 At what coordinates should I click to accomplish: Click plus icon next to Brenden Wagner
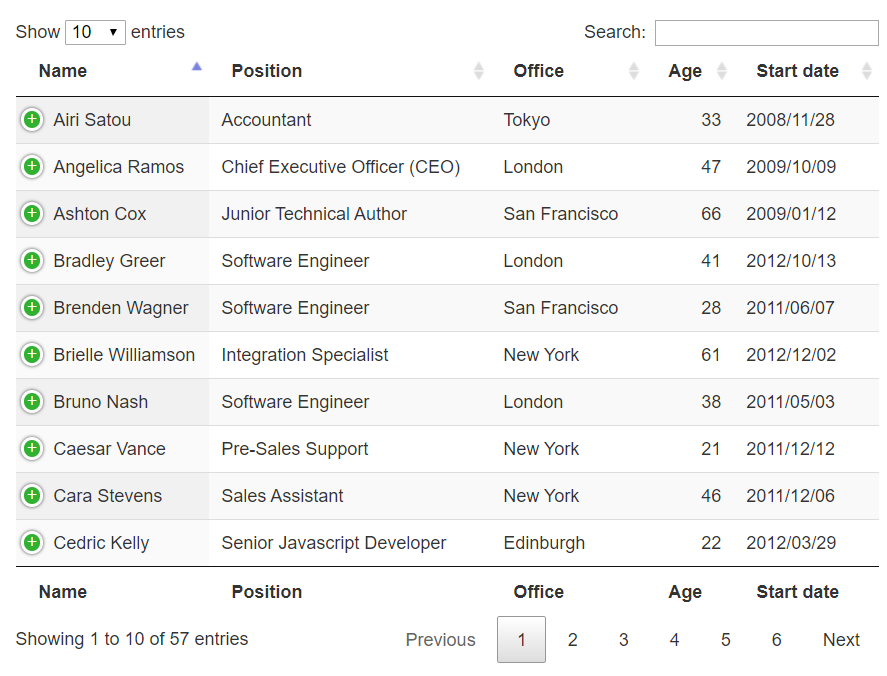(x=32, y=308)
